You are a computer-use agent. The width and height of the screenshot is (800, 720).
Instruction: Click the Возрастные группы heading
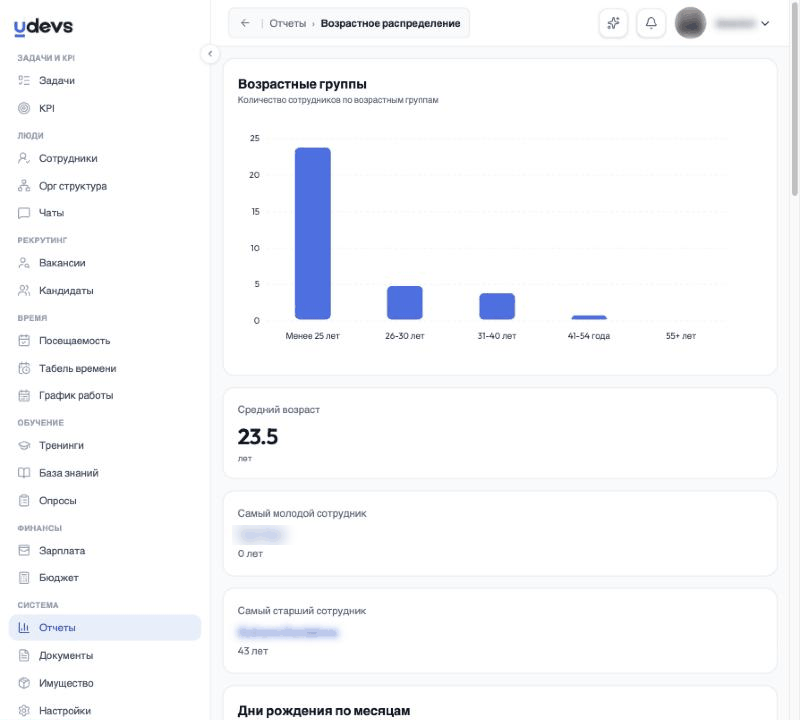(x=302, y=84)
